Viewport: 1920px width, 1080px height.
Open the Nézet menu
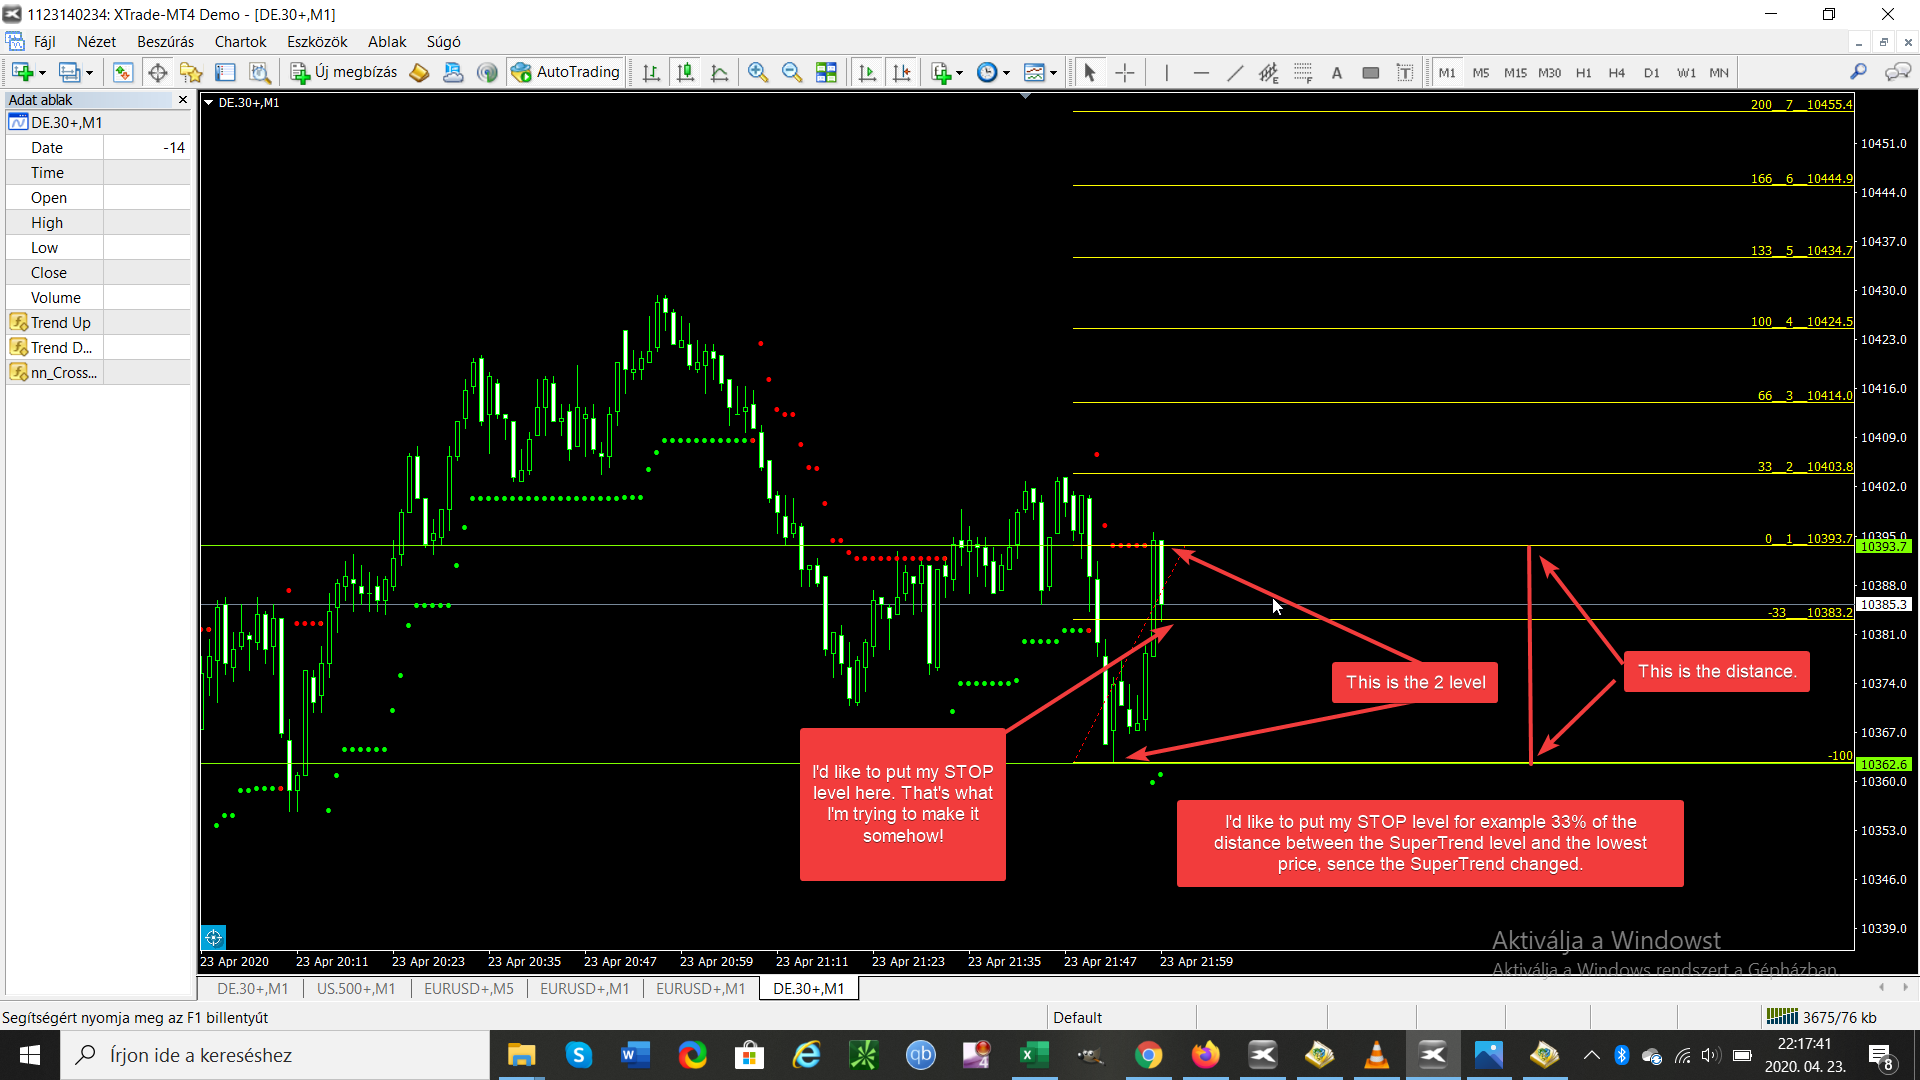click(96, 42)
